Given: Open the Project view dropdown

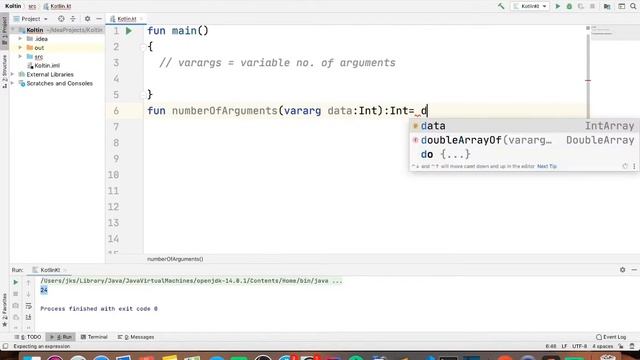Looking at the screenshot, I should click(31, 19).
